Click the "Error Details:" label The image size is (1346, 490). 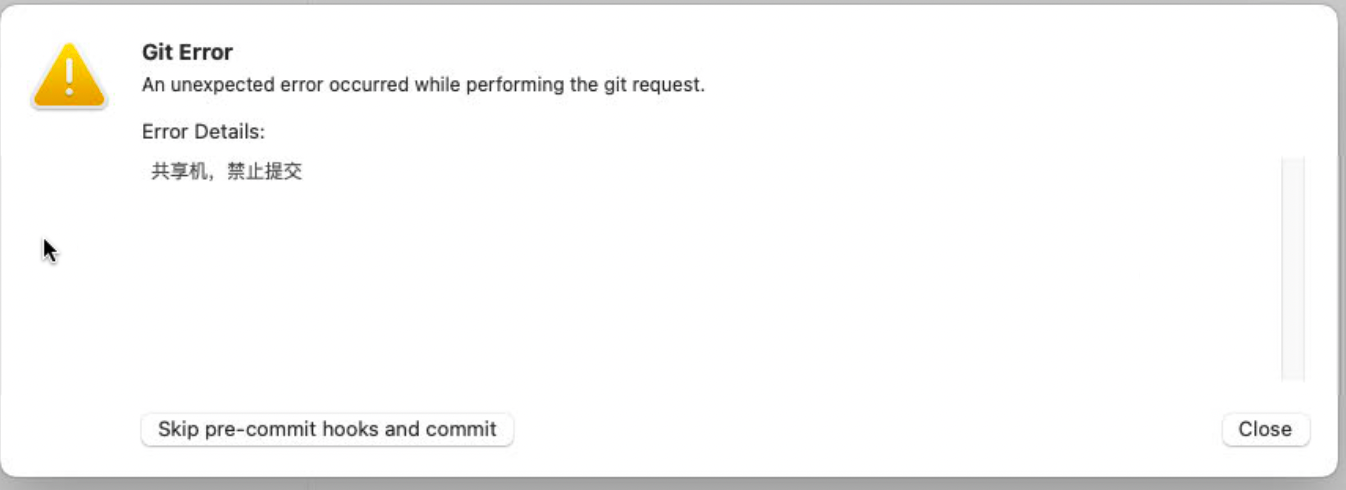pyautogui.click(x=203, y=132)
